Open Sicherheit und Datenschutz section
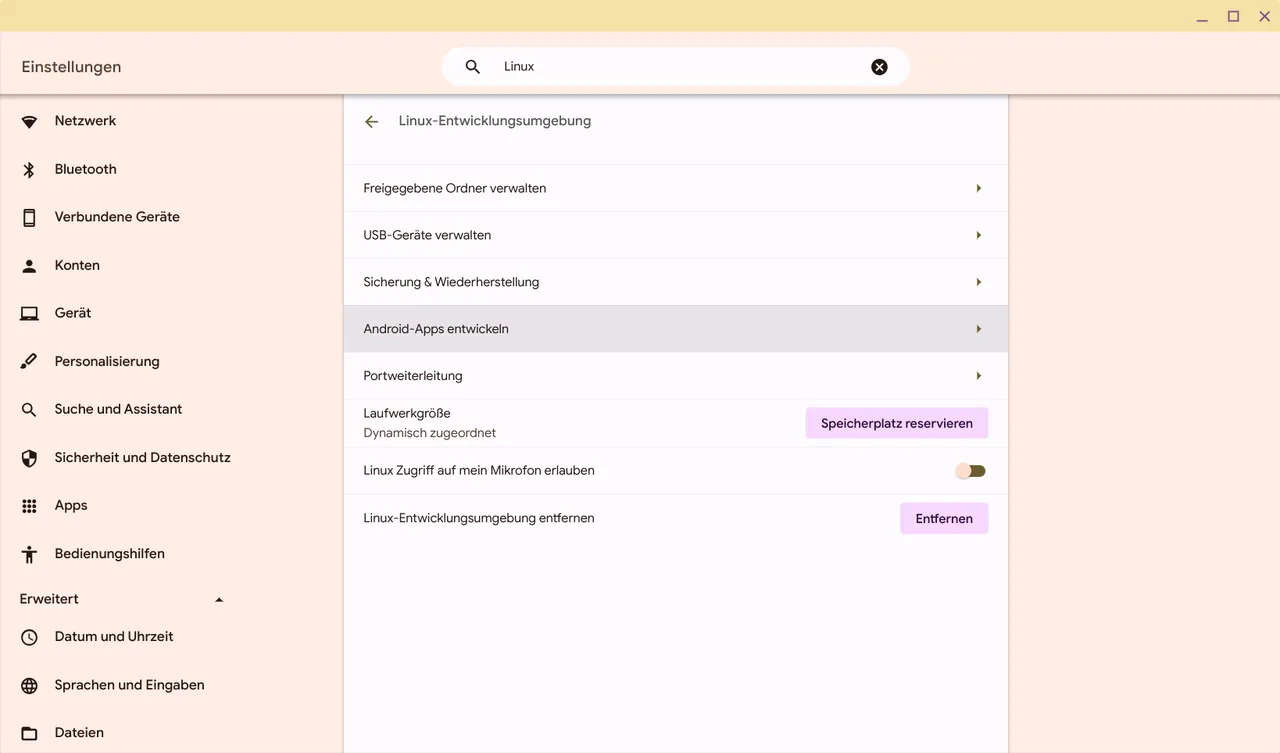The width and height of the screenshot is (1280, 753). click(143, 458)
